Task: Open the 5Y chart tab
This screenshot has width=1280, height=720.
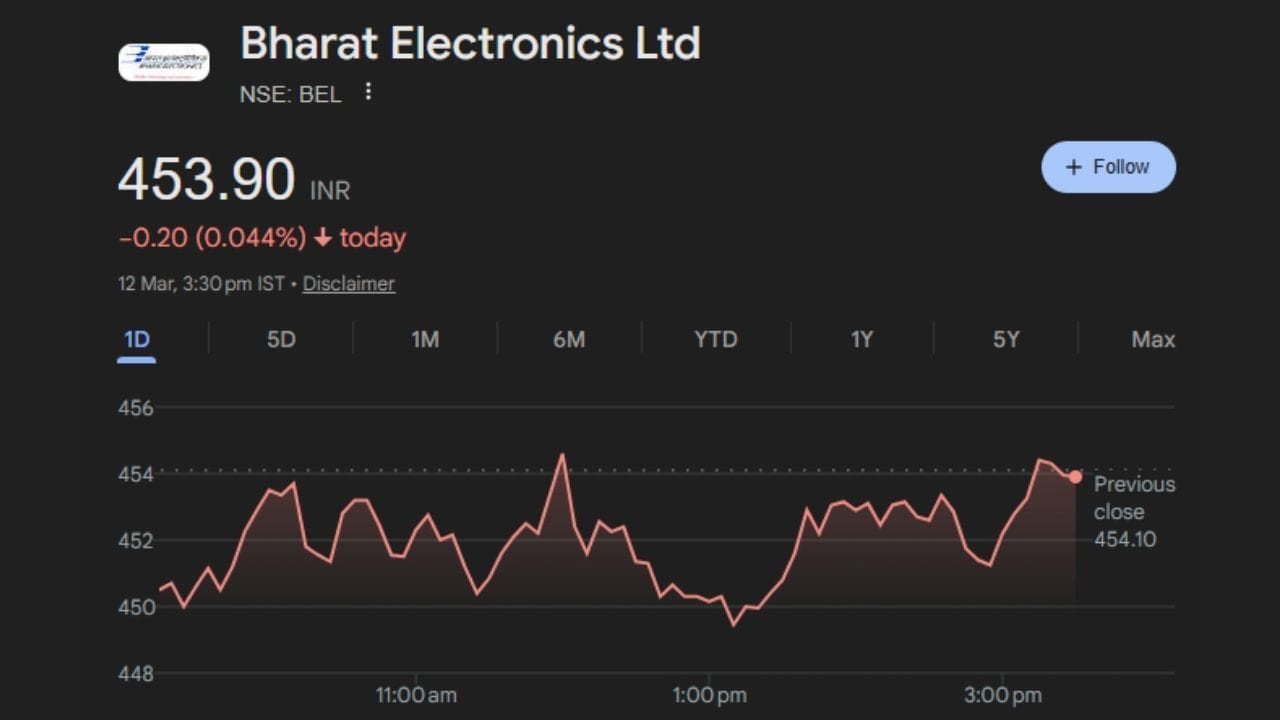Action: coord(1006,340)
